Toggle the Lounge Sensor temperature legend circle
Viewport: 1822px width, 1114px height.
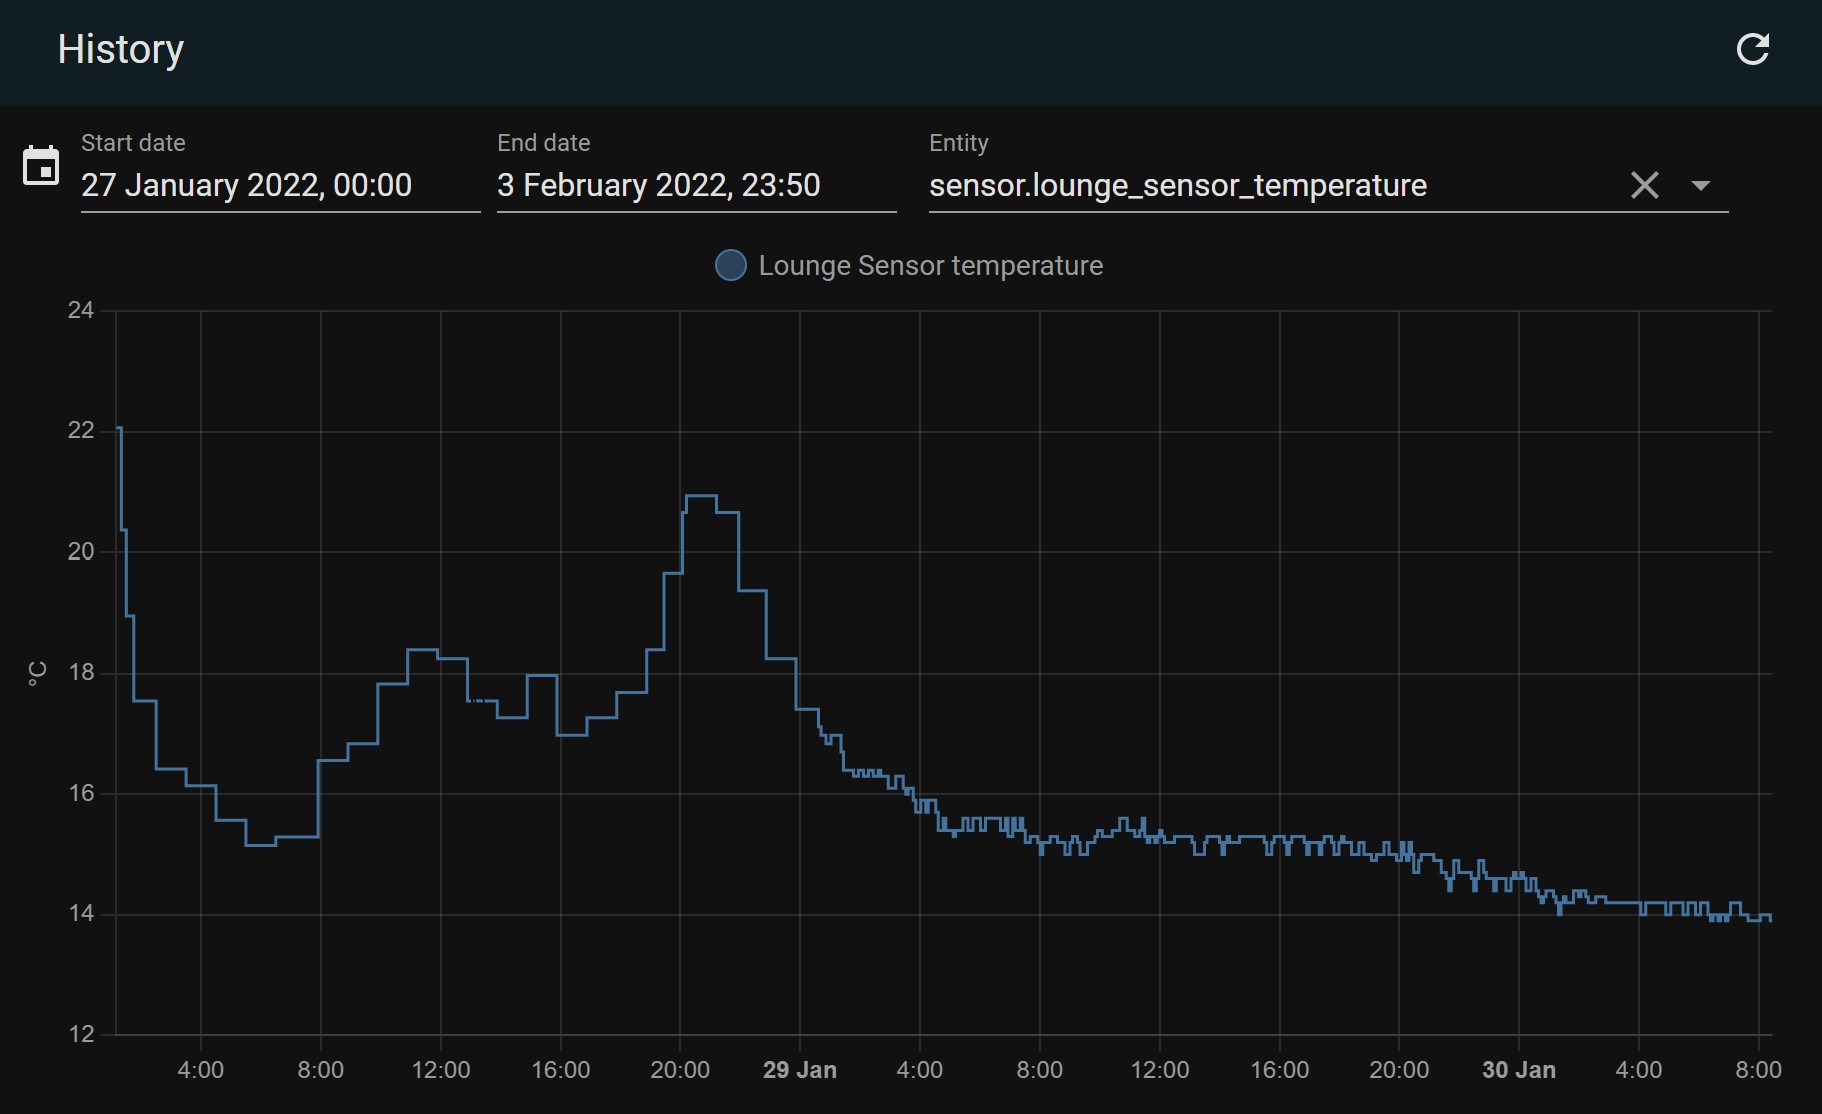pyautogui.click(x=731, y=265)
